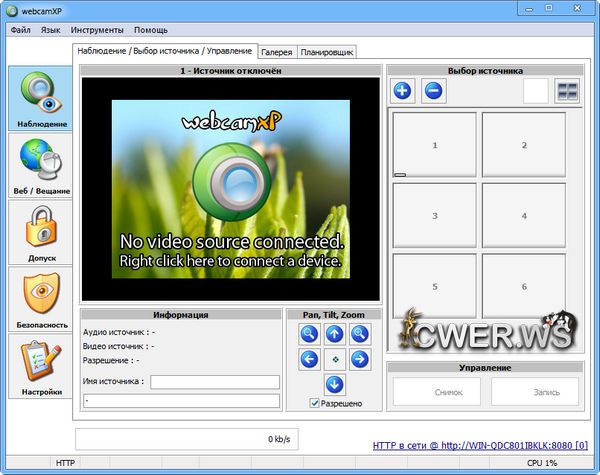Toggle the Разрешено checkbox
This screenshot has height=475, width=600.
315,403
